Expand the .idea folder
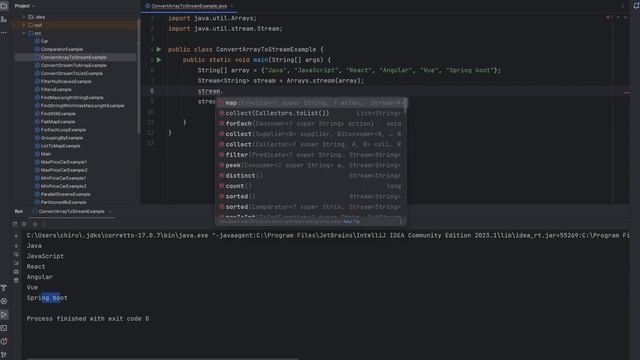 [24, 17]
